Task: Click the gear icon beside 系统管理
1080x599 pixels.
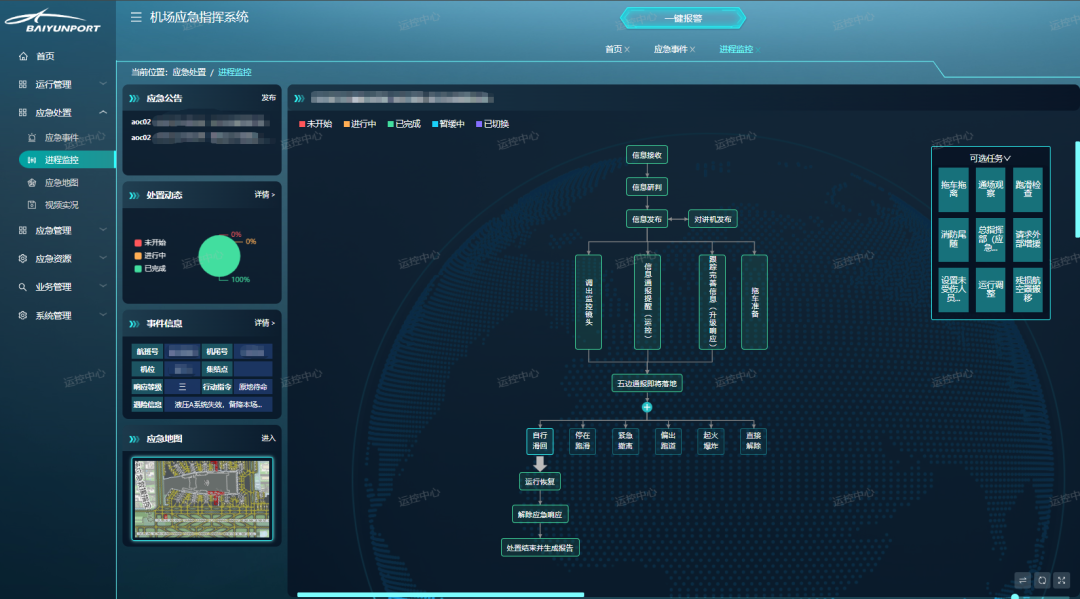Action: pyautogui.click(x=23, y=315)
